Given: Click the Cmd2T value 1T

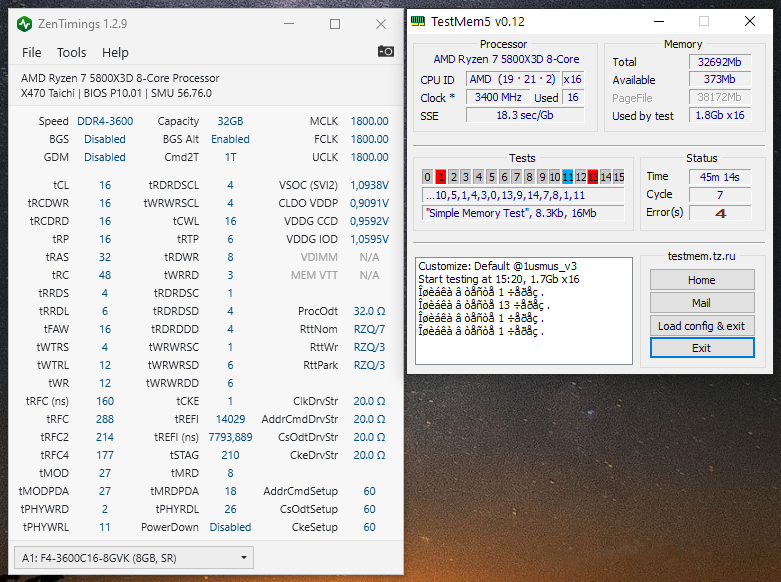Looking at the screenshot, I should click(230, 157).
